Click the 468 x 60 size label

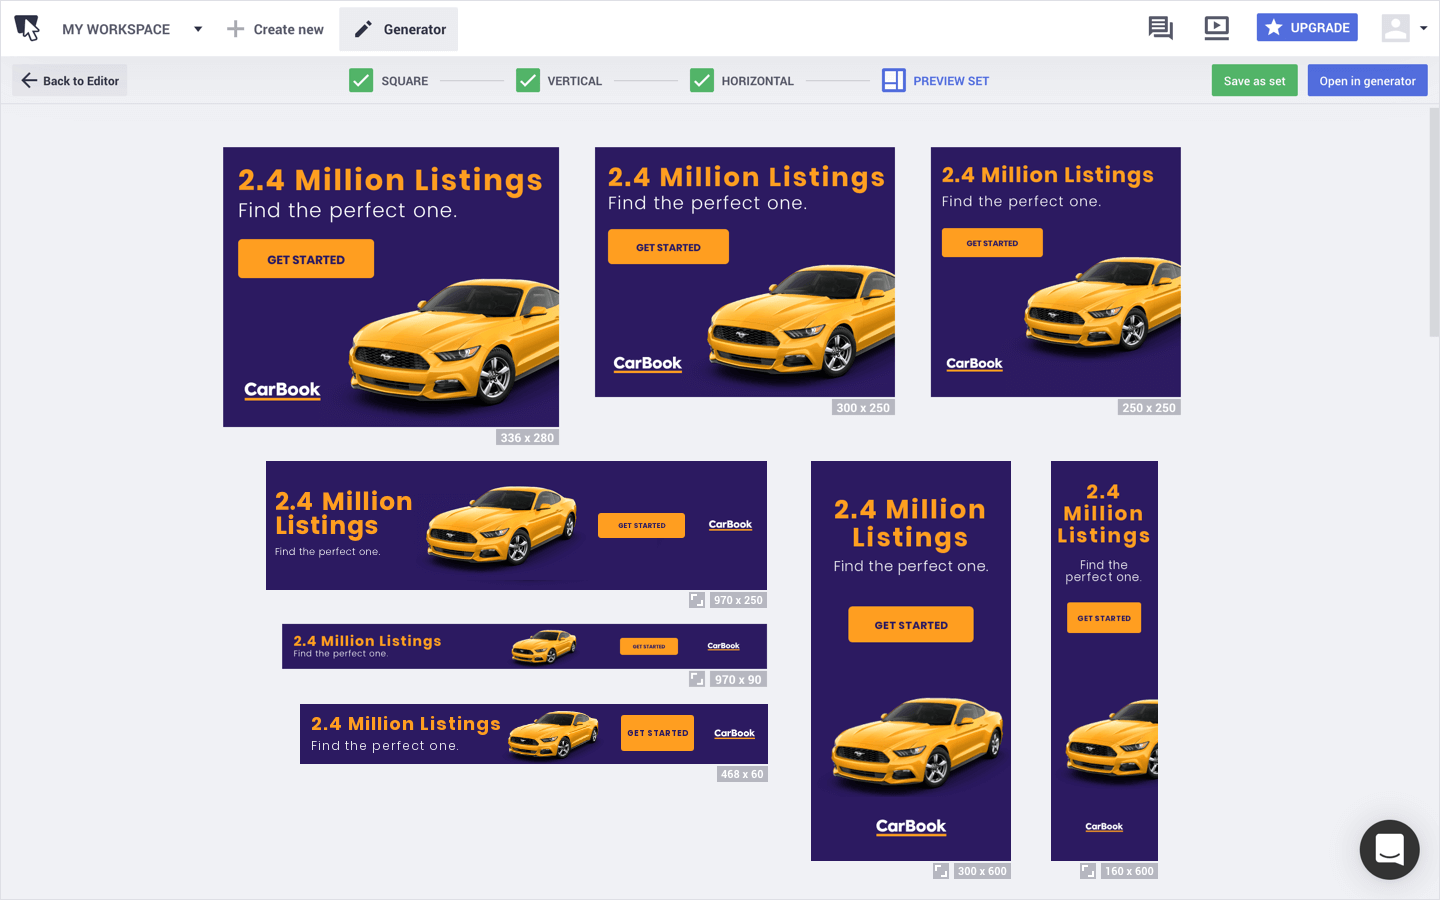point(742,774)
